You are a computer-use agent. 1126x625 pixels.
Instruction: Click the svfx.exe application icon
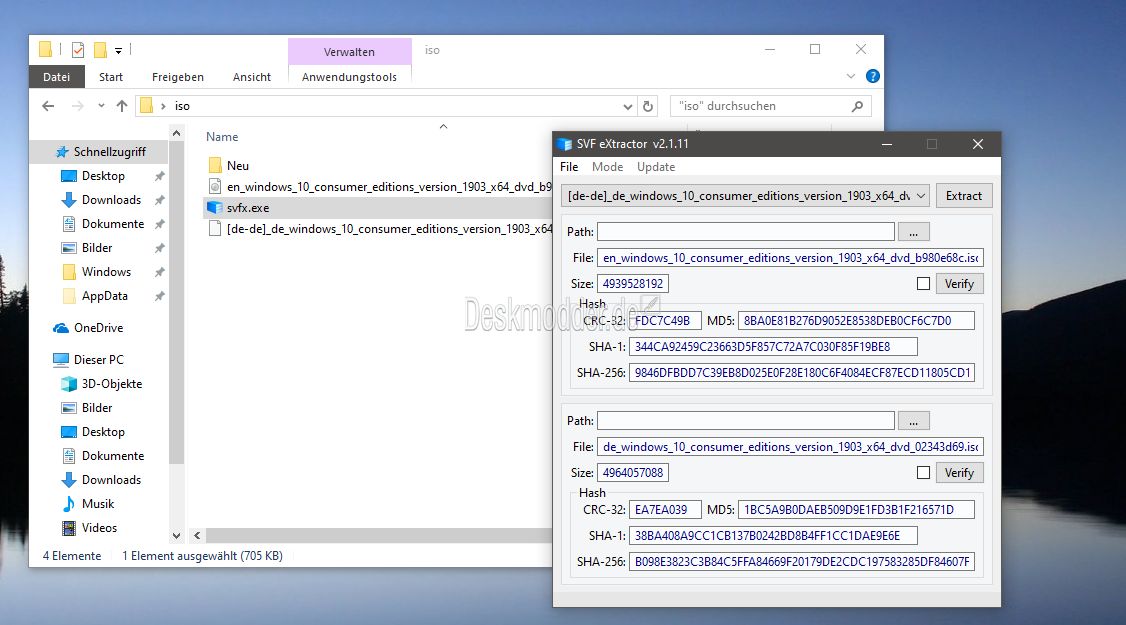[x=214, y=208]
